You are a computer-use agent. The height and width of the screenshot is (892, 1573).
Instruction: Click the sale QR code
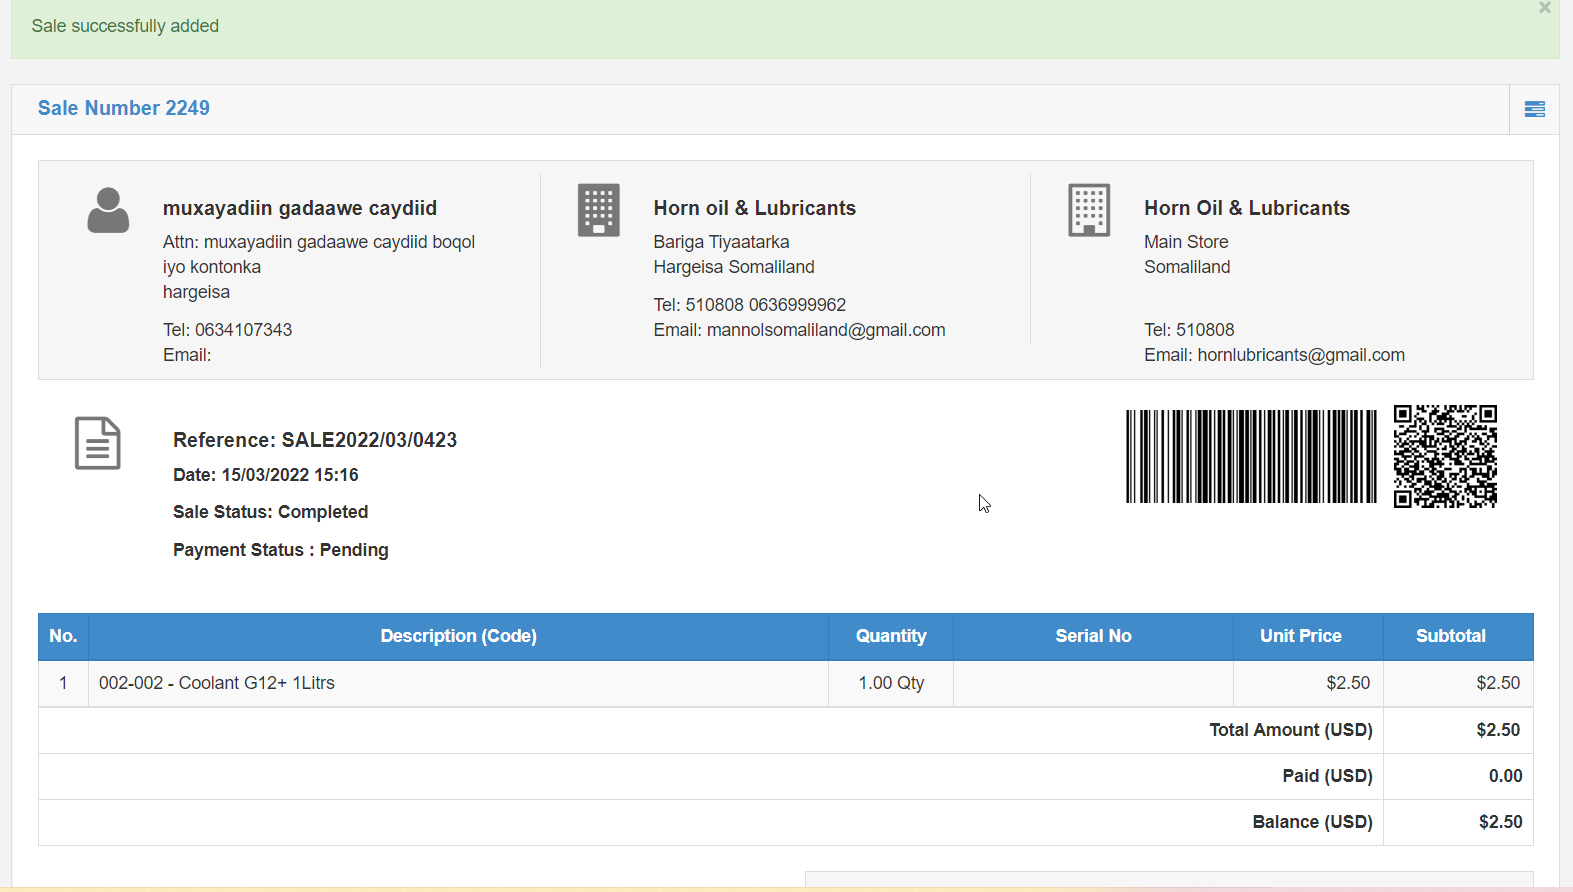click(x=1445, y=456)
